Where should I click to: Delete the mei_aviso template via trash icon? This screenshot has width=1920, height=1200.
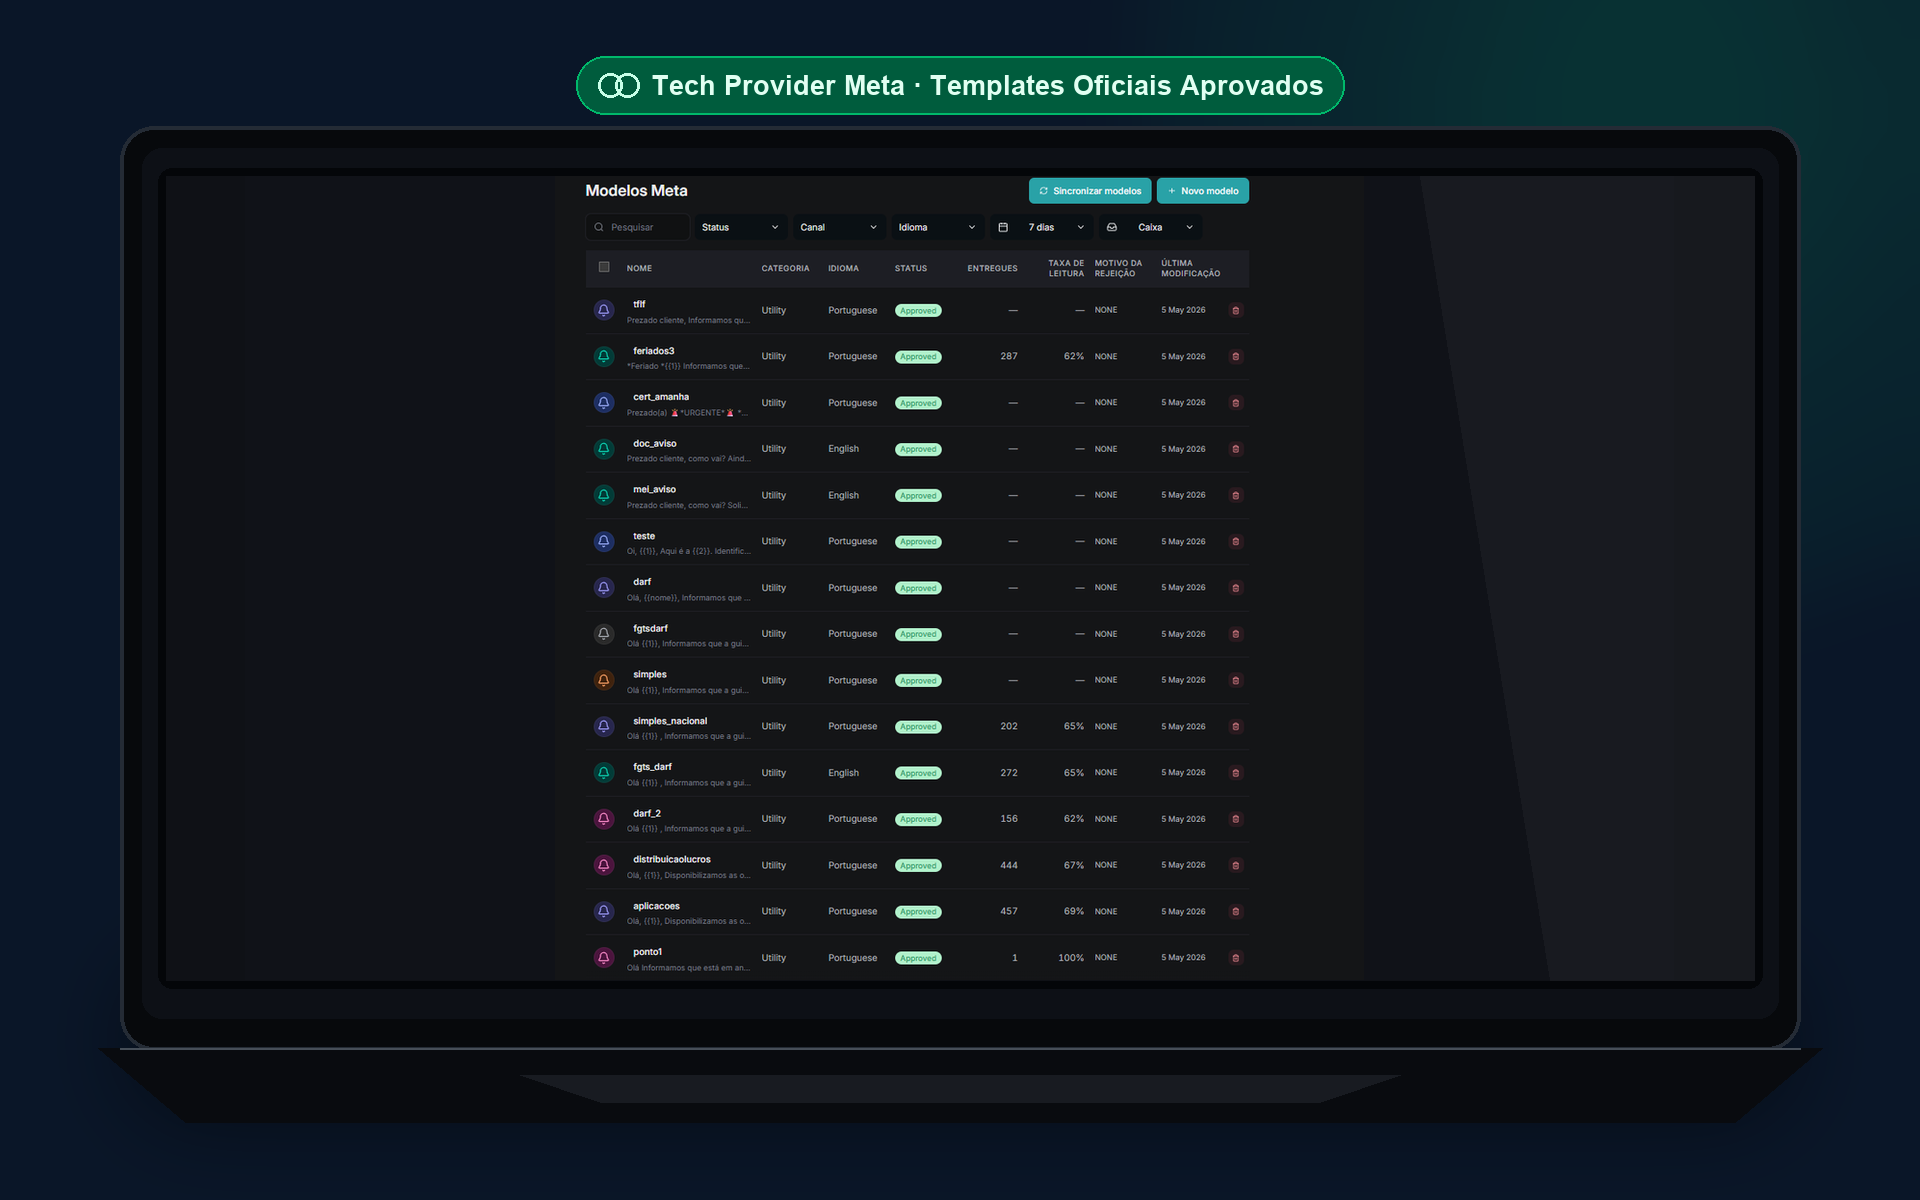pos(1236,495)
